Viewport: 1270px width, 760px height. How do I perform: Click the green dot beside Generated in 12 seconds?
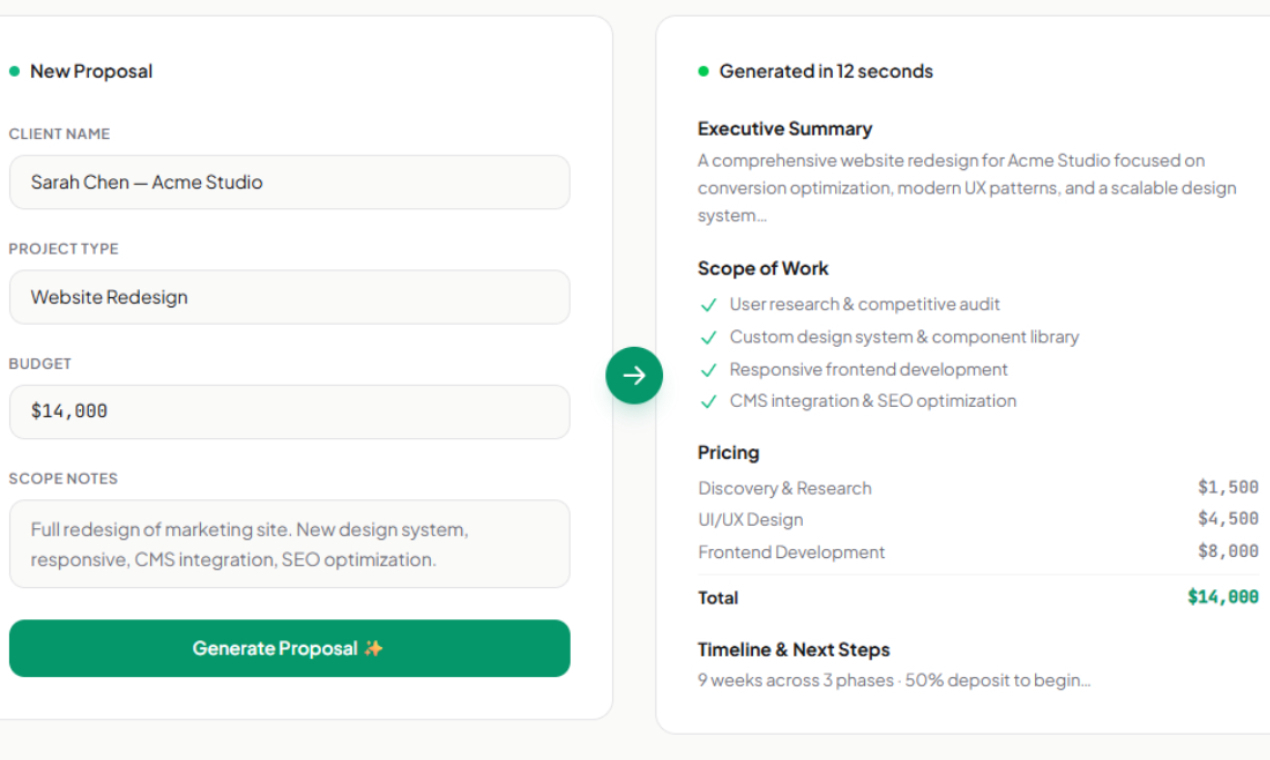point(703,71)
